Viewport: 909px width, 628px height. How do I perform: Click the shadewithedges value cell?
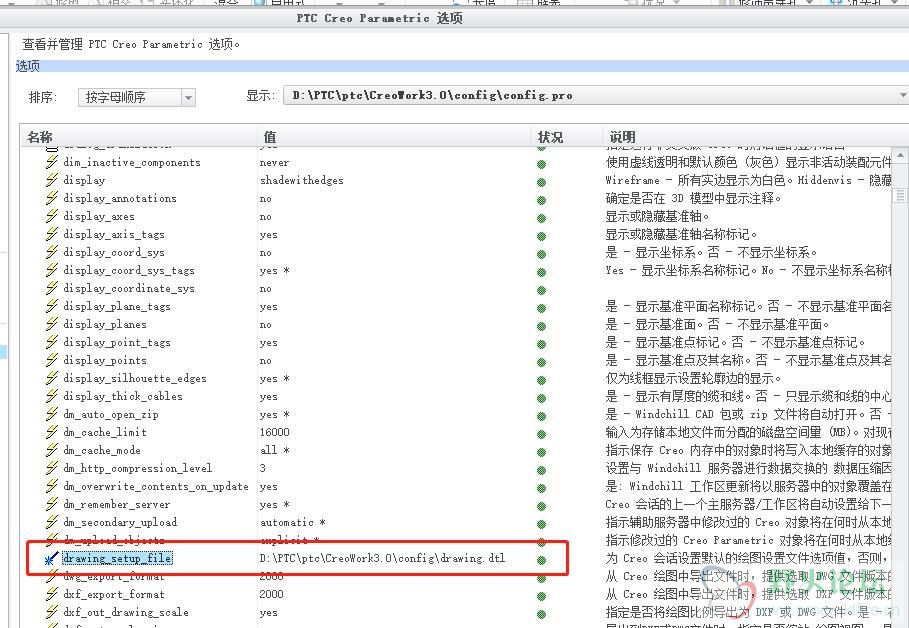[301, 180]
